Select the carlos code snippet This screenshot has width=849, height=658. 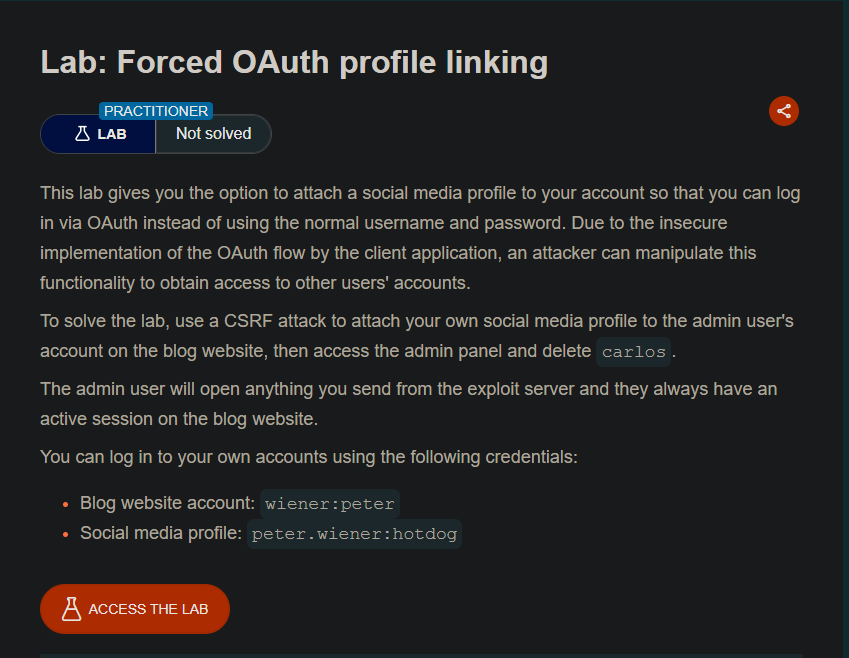634,352
